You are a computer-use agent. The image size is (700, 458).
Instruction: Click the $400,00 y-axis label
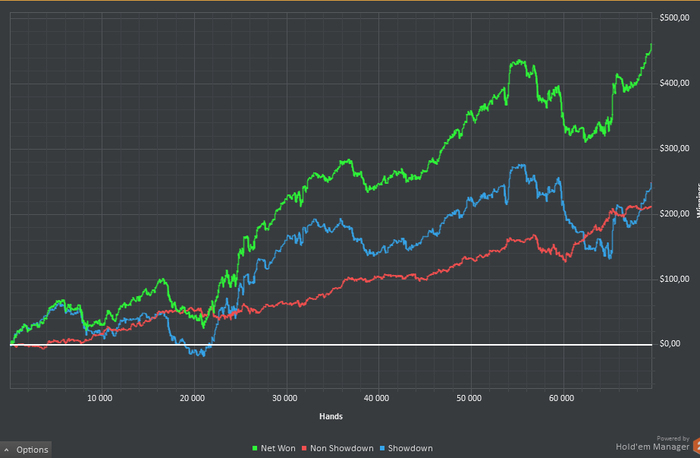674,83
